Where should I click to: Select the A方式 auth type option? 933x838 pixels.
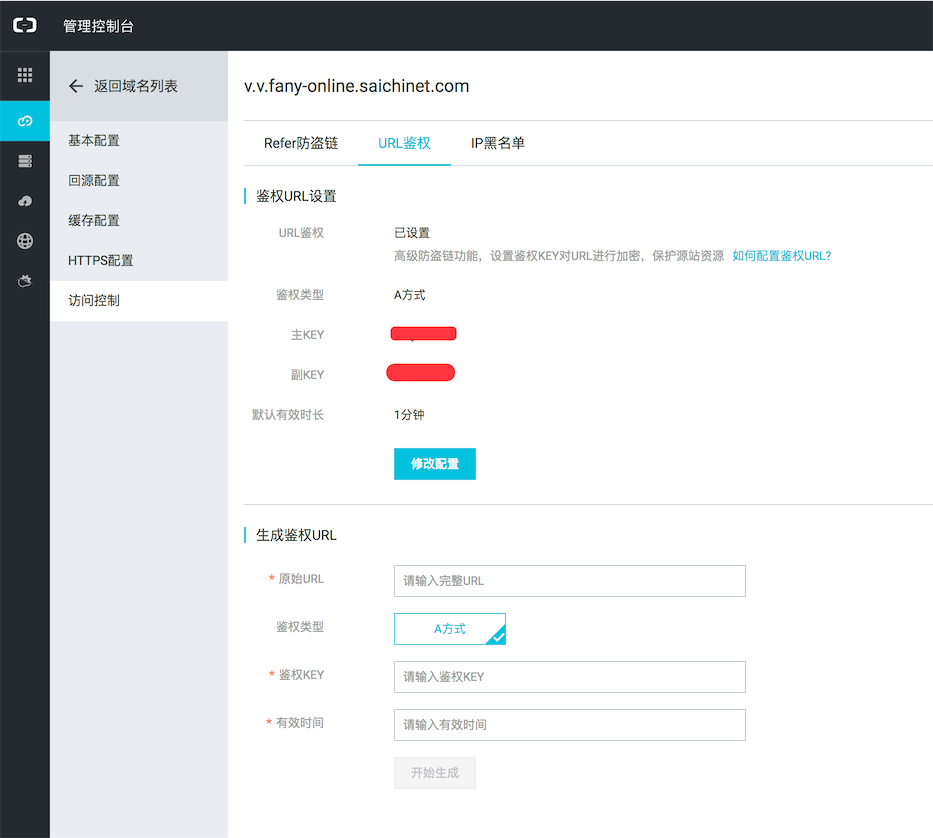(450, 629)
